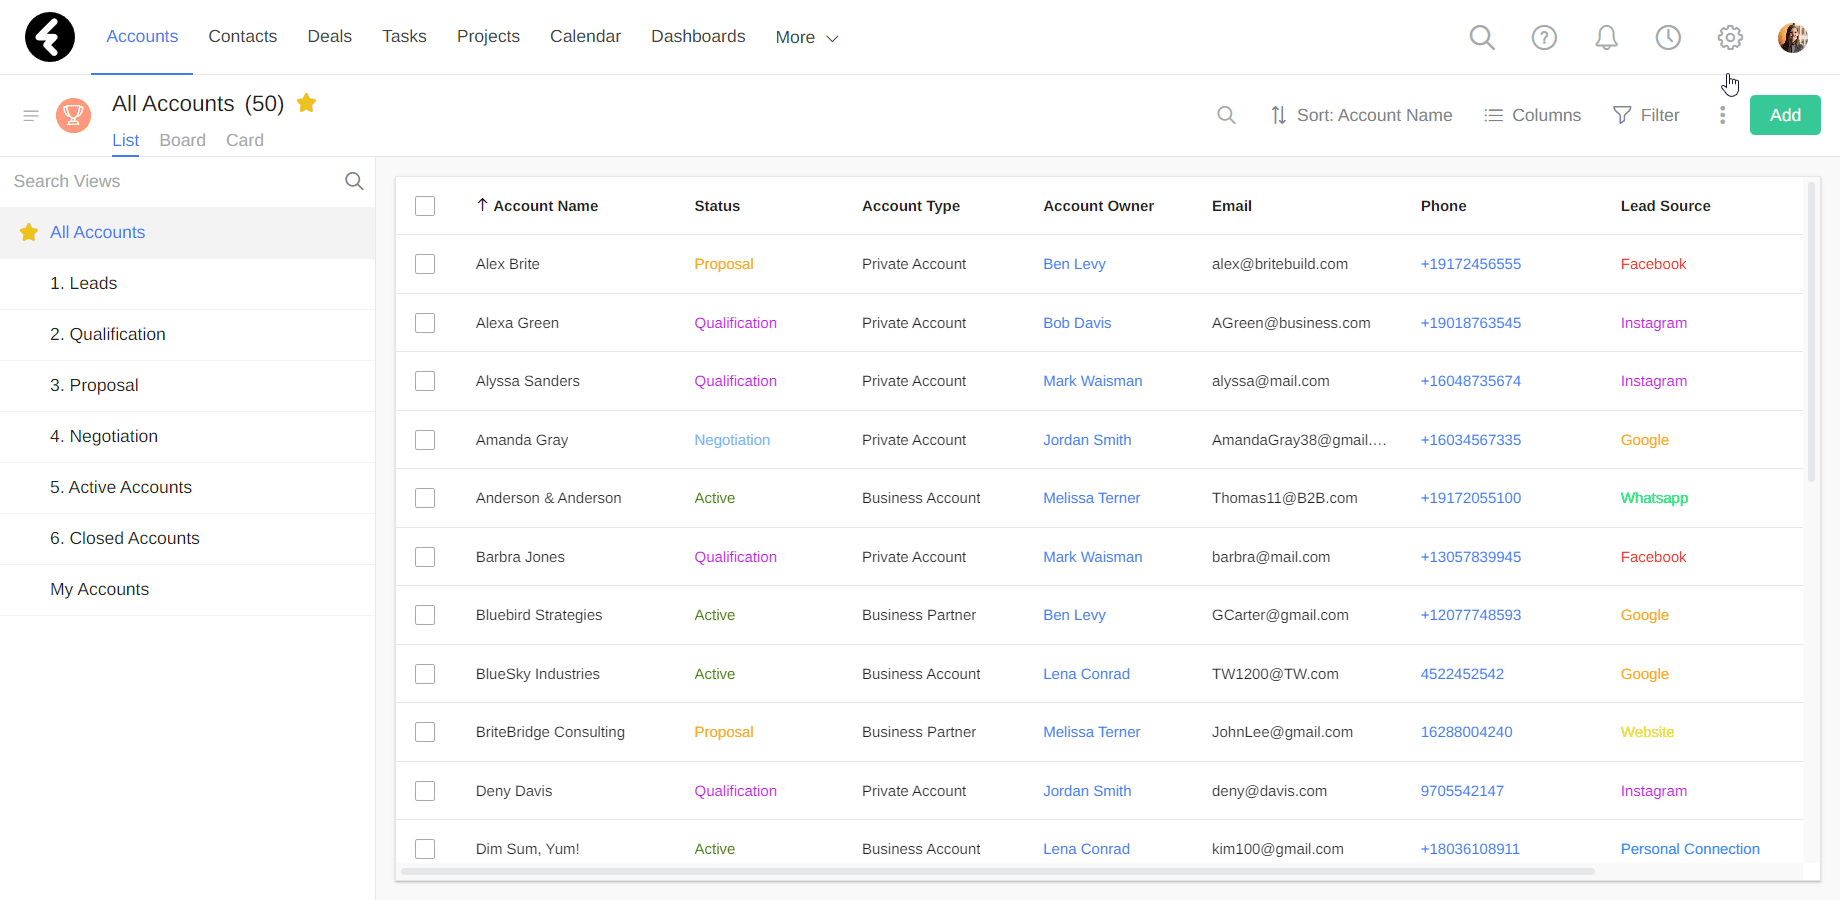Open user profile avatar
The width and height of the screenshot is (1840, 900).
pos(1792,37)
